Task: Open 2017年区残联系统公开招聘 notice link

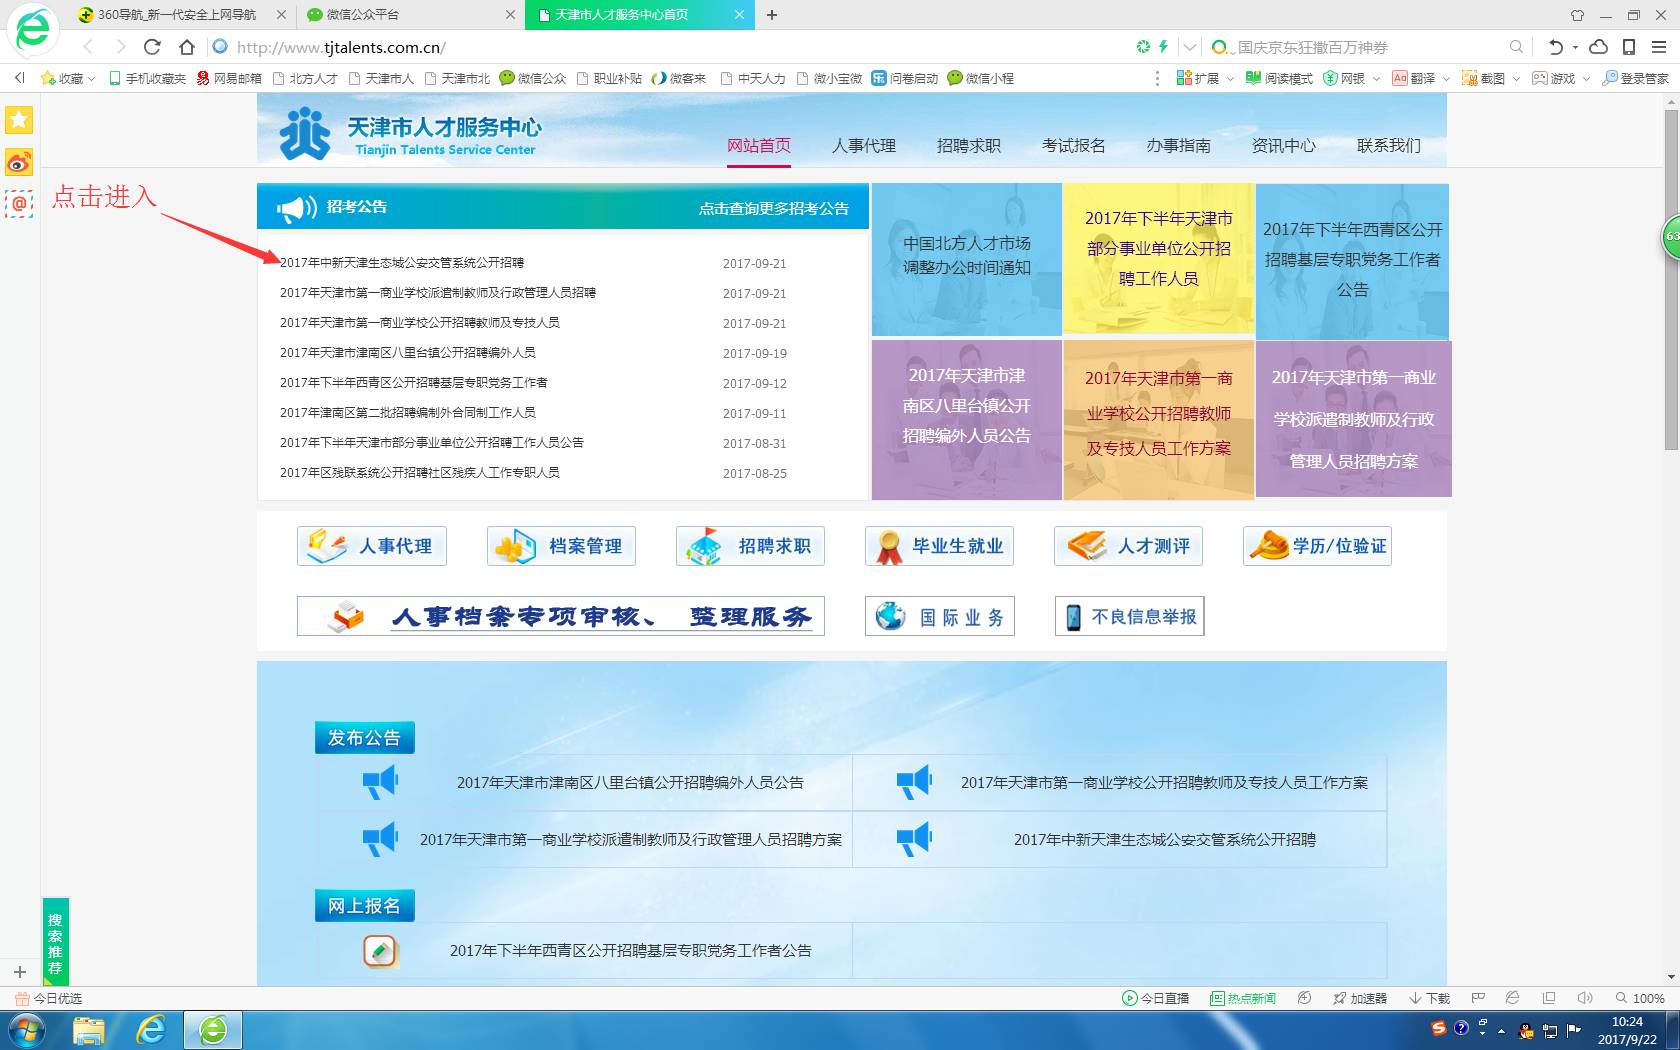Action: [x=420, y=473]
